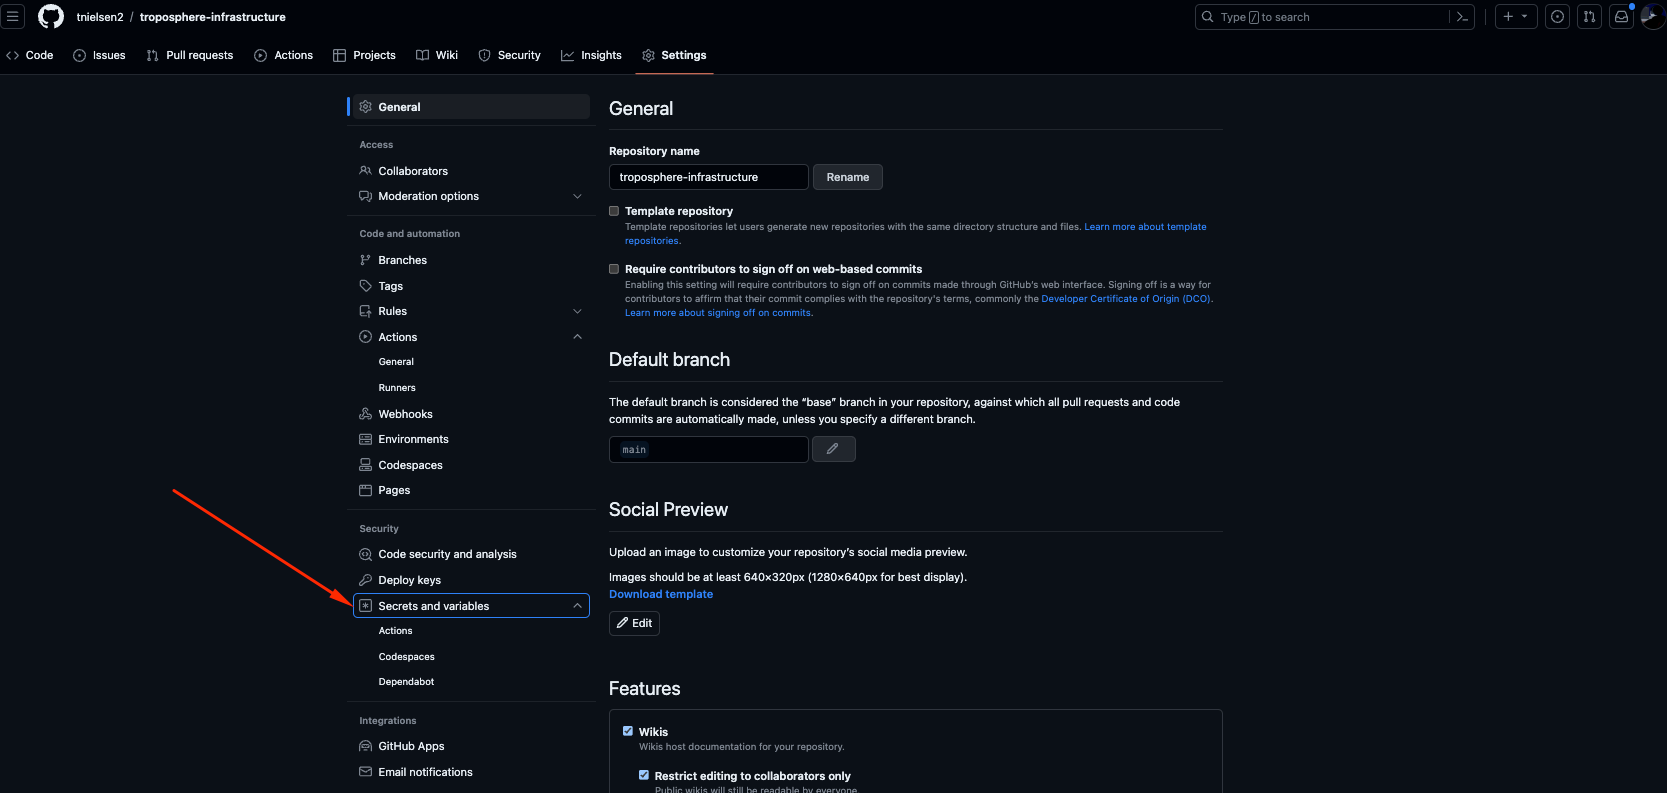This screenshot has width=1667, height=793.
Task: Click the GitHub Apps icon
Action: point(365,746)
